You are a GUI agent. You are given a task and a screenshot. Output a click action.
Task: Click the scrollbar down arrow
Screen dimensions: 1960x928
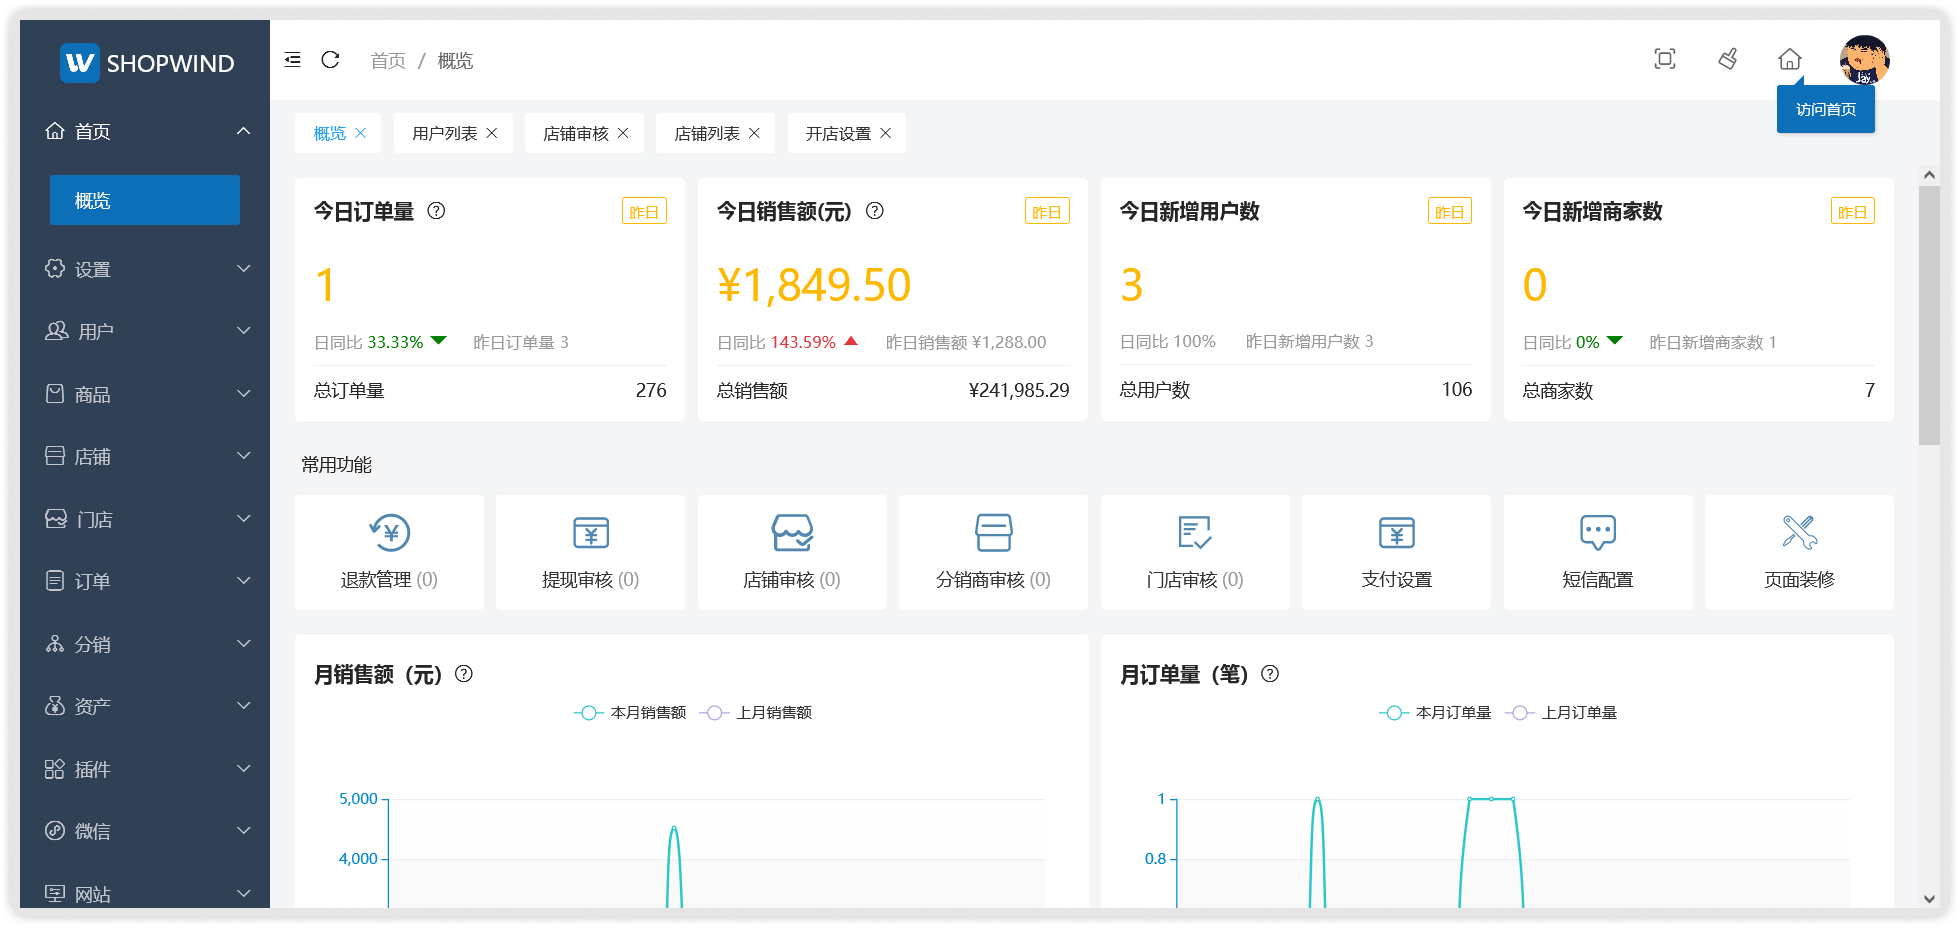[x=1929, y=898]
